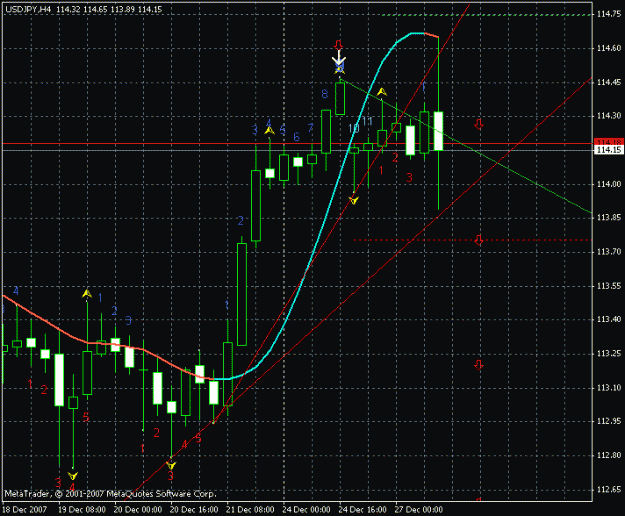Click the 114.60 price scale label
This screenshot has width=625, height=516.
pos(609,48)
